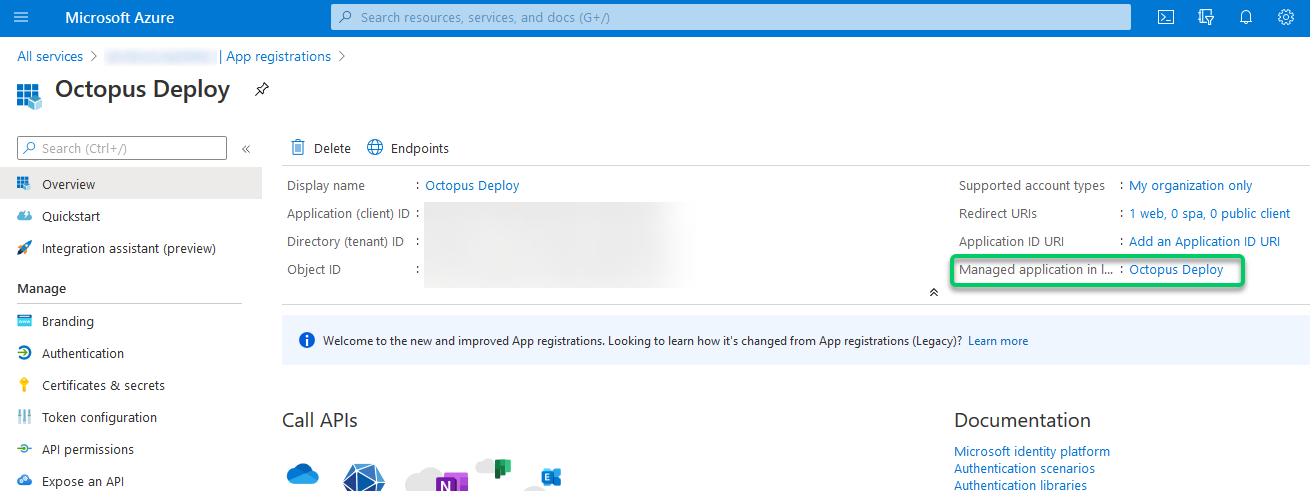Click the API permissions icon
1310x491 pixels.
click(25, 449)
